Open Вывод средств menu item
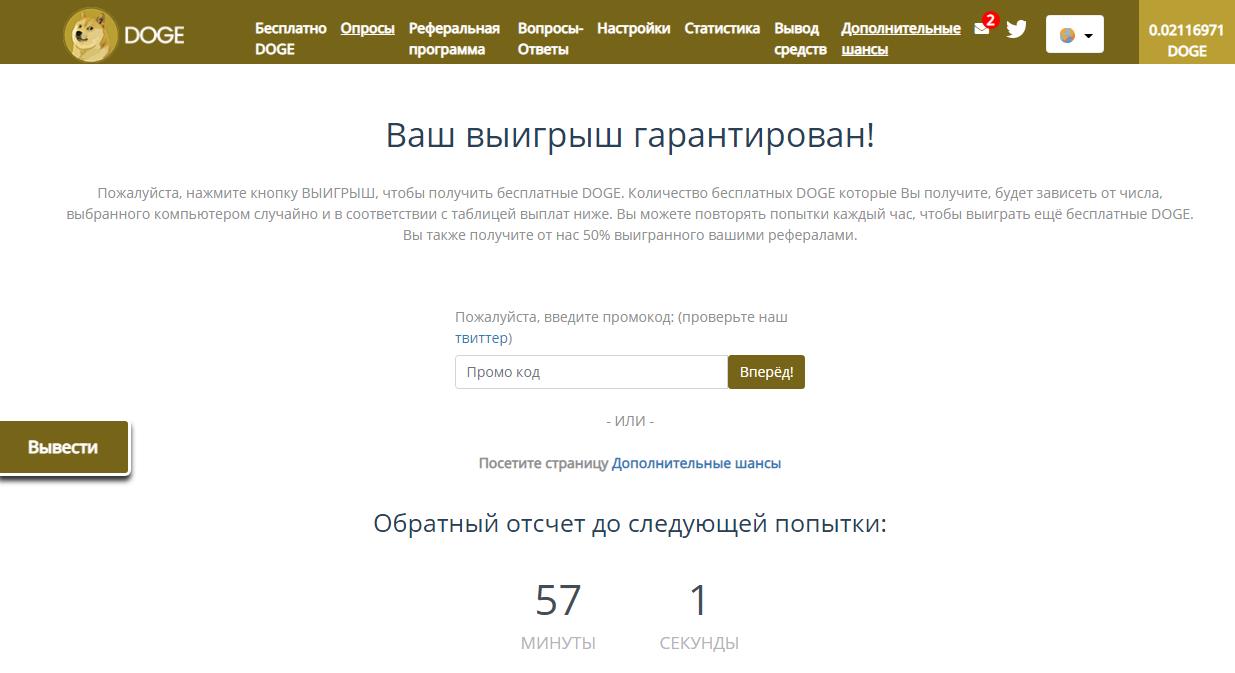 click(800, 39)
